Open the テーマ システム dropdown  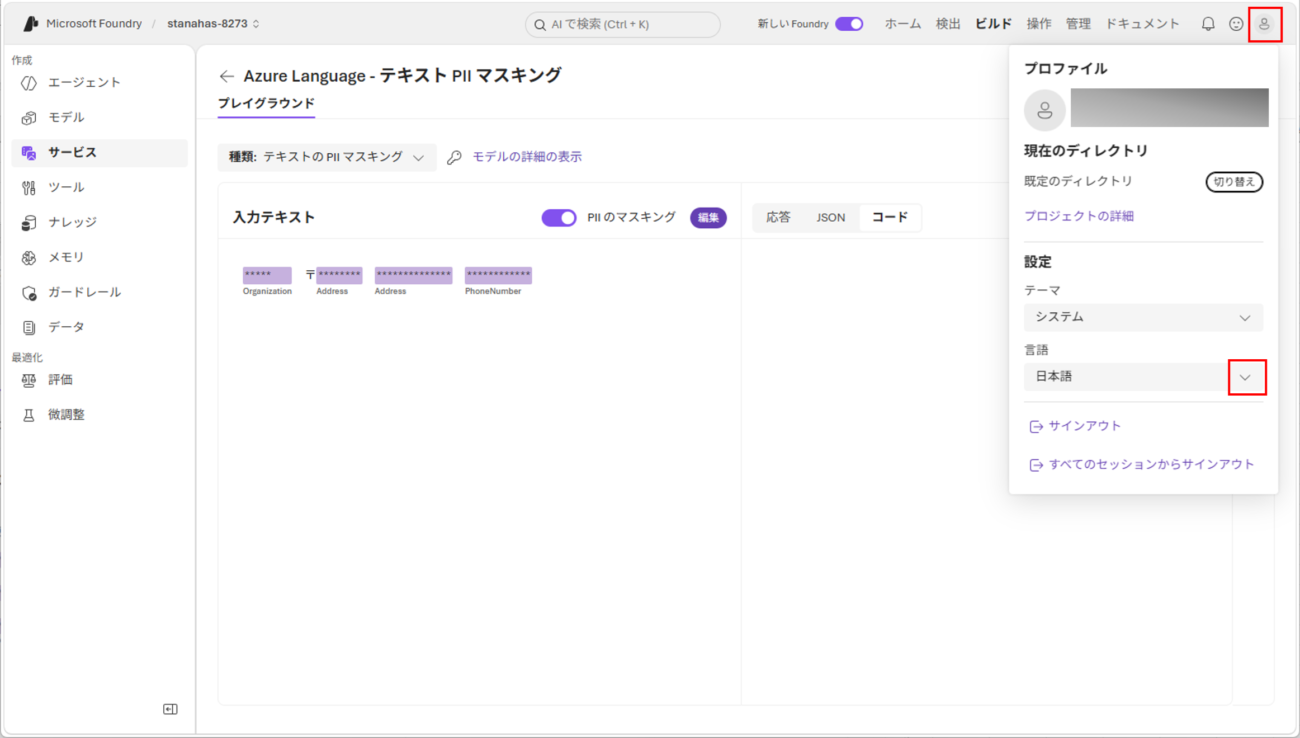tap(1143, 317)
